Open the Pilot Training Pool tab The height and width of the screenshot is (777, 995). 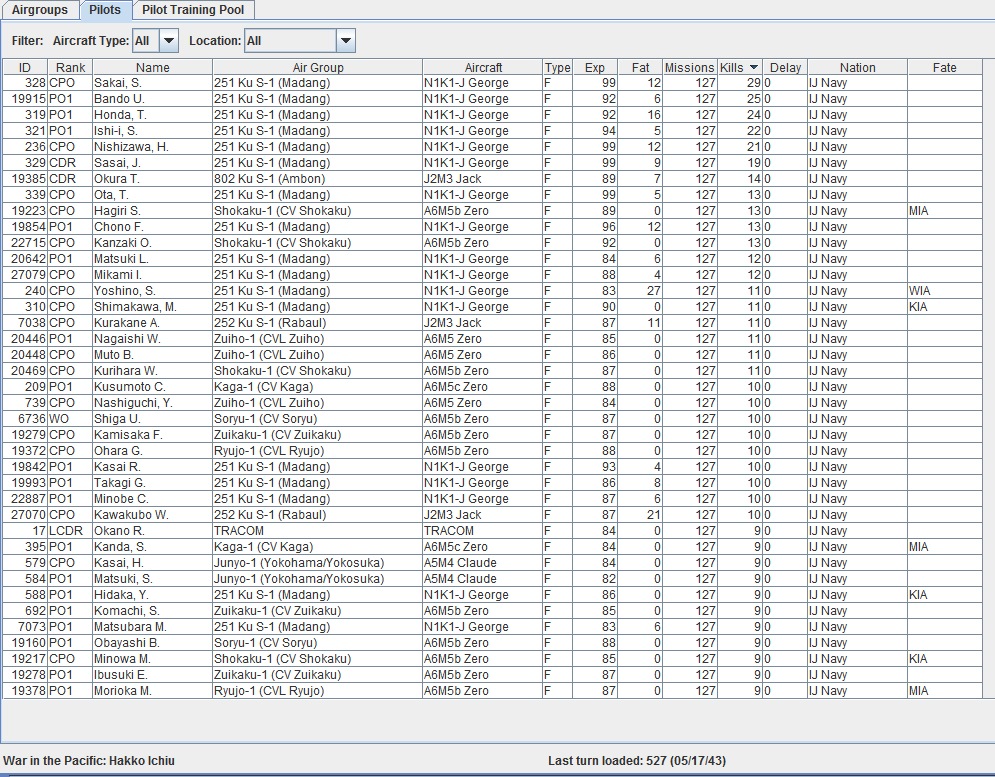[193, 10]
